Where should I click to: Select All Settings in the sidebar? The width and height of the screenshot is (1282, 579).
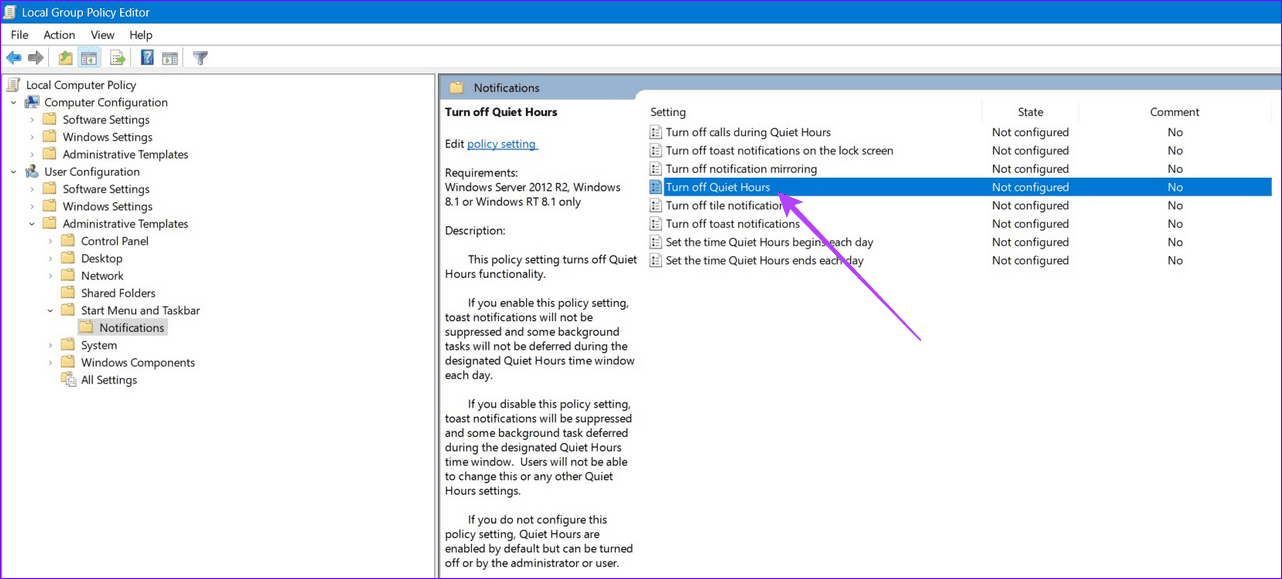(x=109, y=379)
